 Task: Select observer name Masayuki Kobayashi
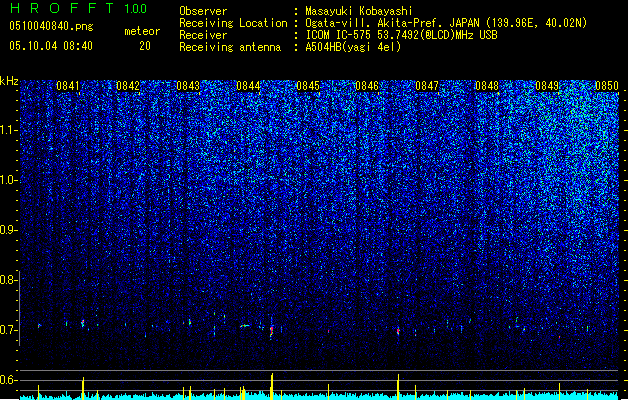pos(358,11)
